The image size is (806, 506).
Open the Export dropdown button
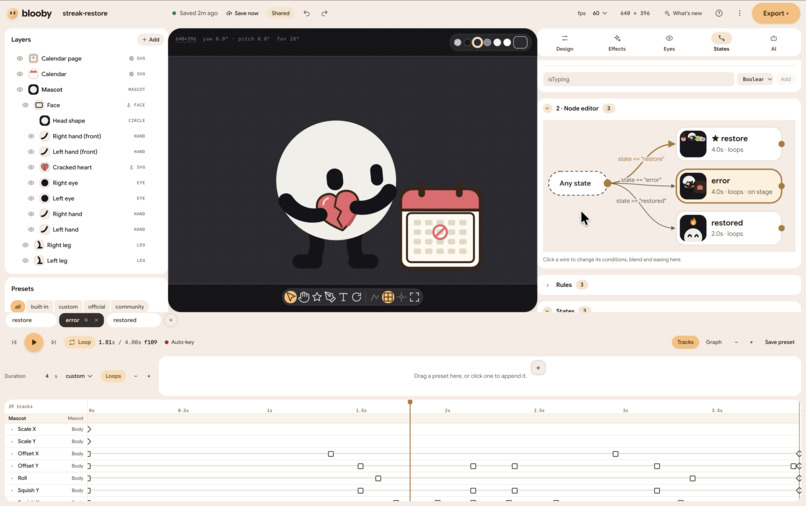(x=776, y=13)
